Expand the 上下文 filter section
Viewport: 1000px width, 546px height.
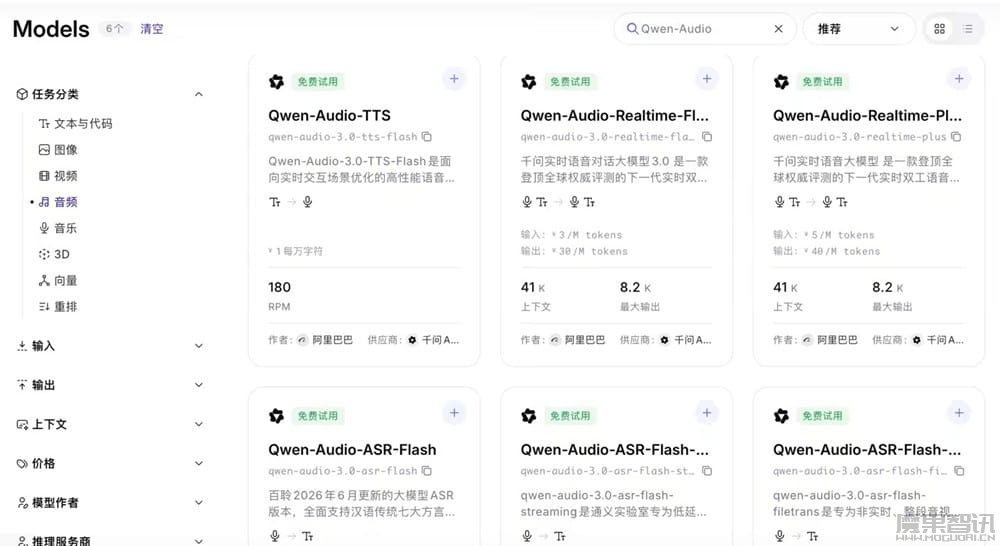(199, 424)
